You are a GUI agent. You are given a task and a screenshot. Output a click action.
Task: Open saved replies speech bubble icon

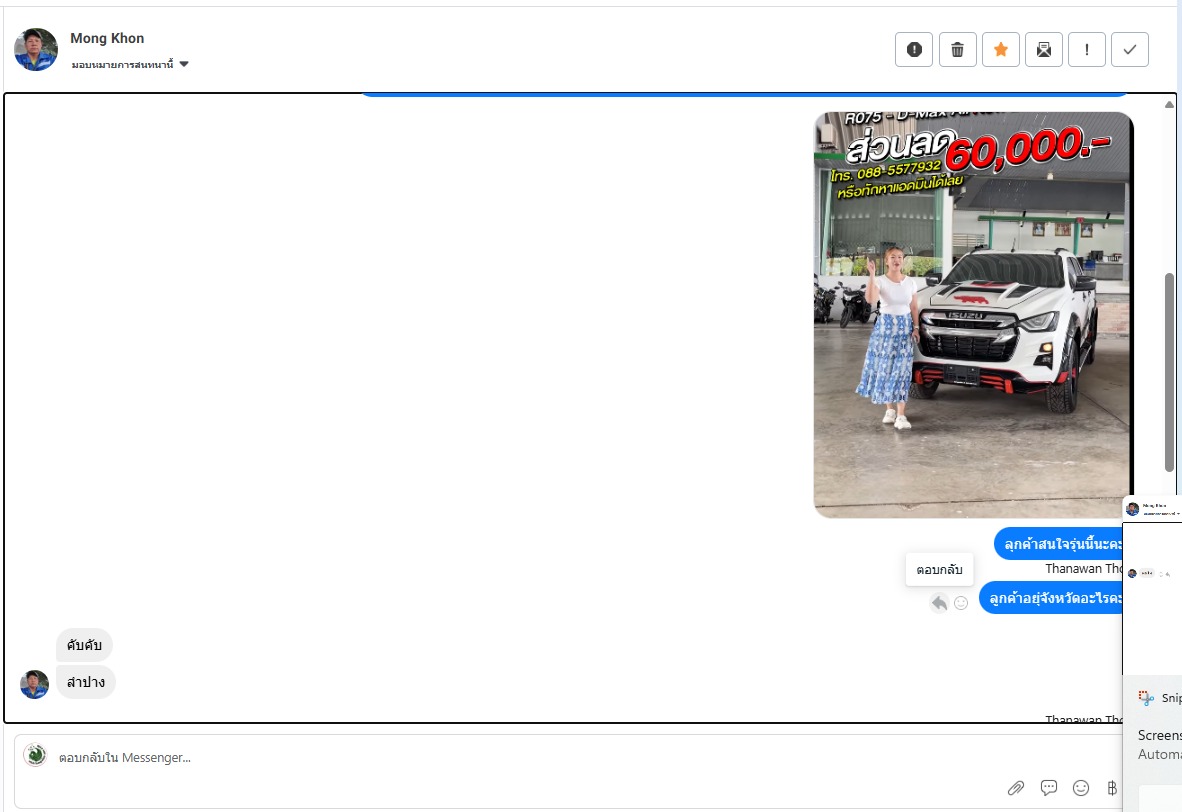point(1049,788)
